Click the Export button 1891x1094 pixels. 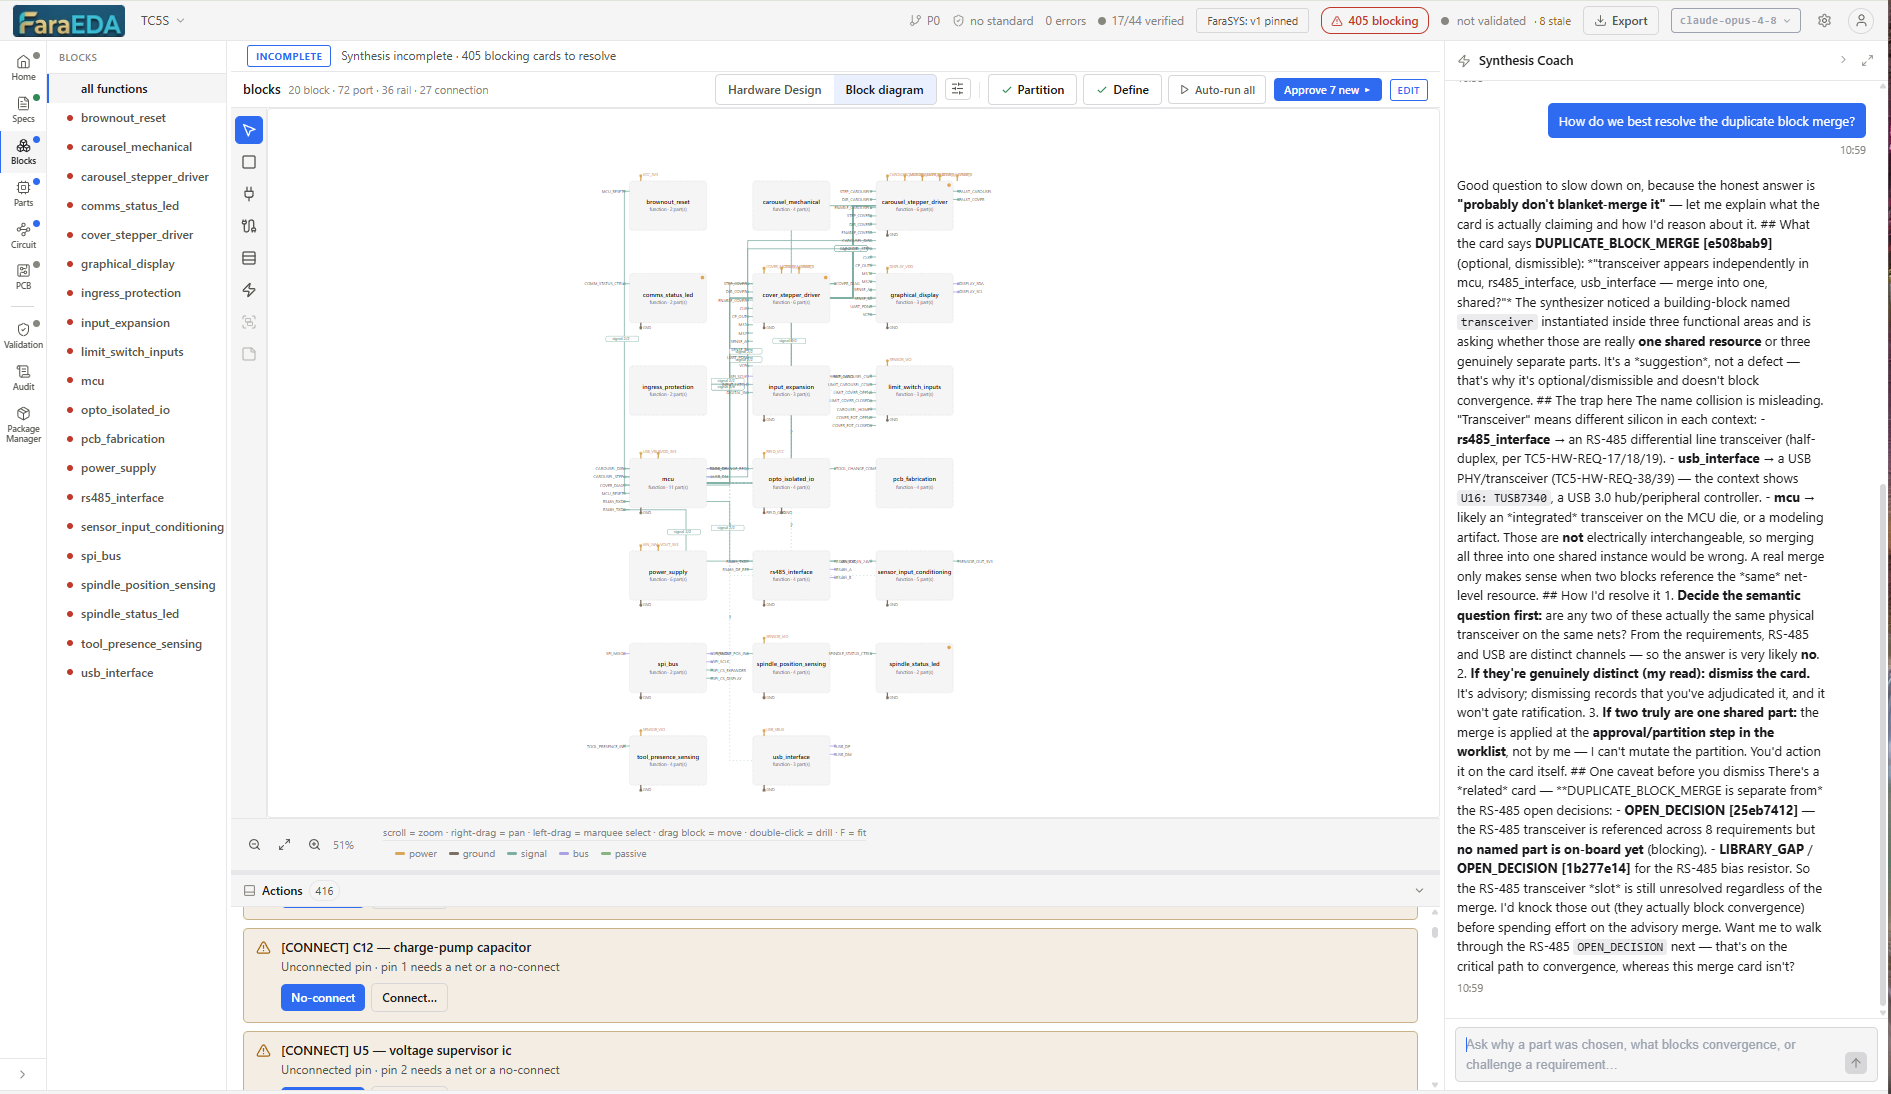(1621, 20)
